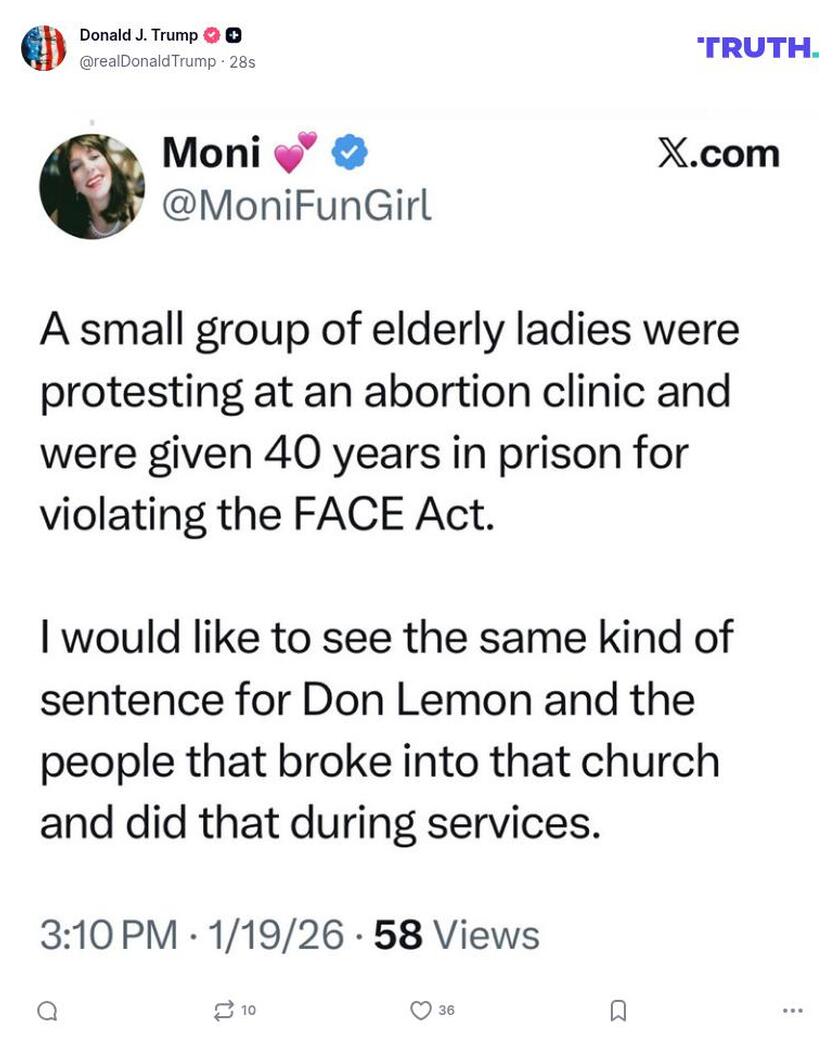
Task: Click the pink hearts emoji
Action: coord(294,152)
